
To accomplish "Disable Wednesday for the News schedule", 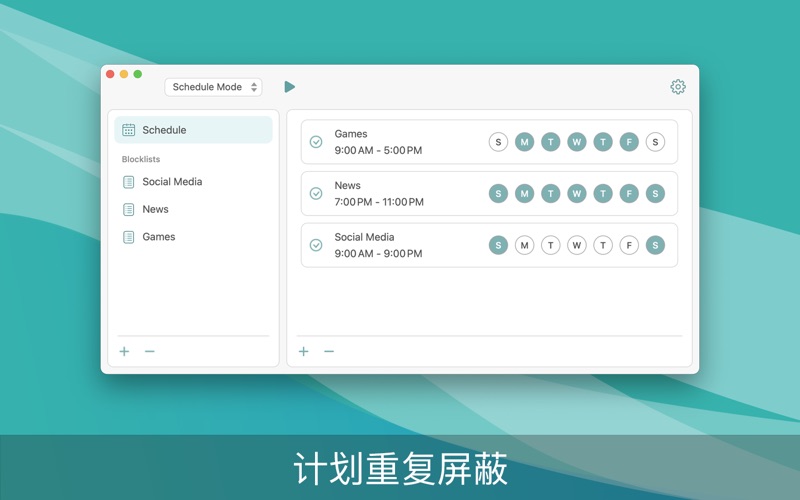I will point(577,193).
